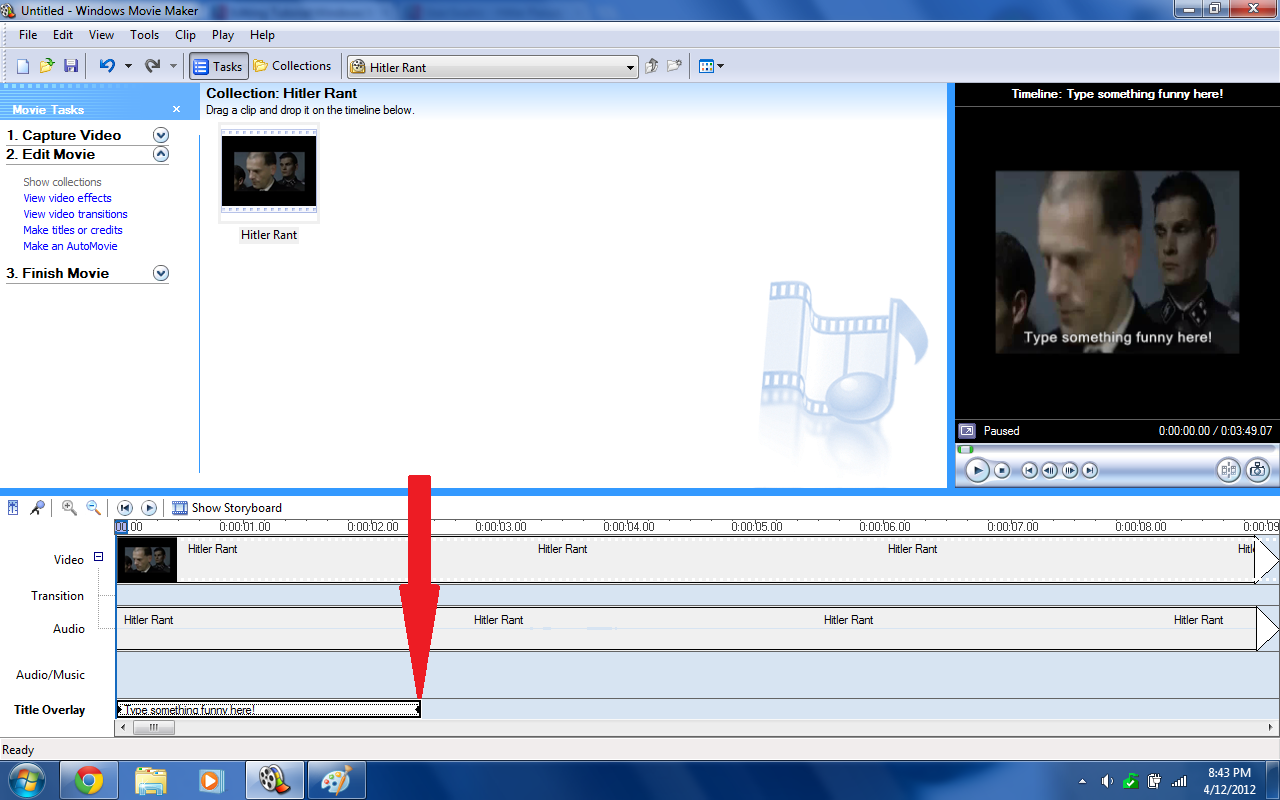
Task: Click the Make an AutoMovie link
Action: [x=70, y=246]
